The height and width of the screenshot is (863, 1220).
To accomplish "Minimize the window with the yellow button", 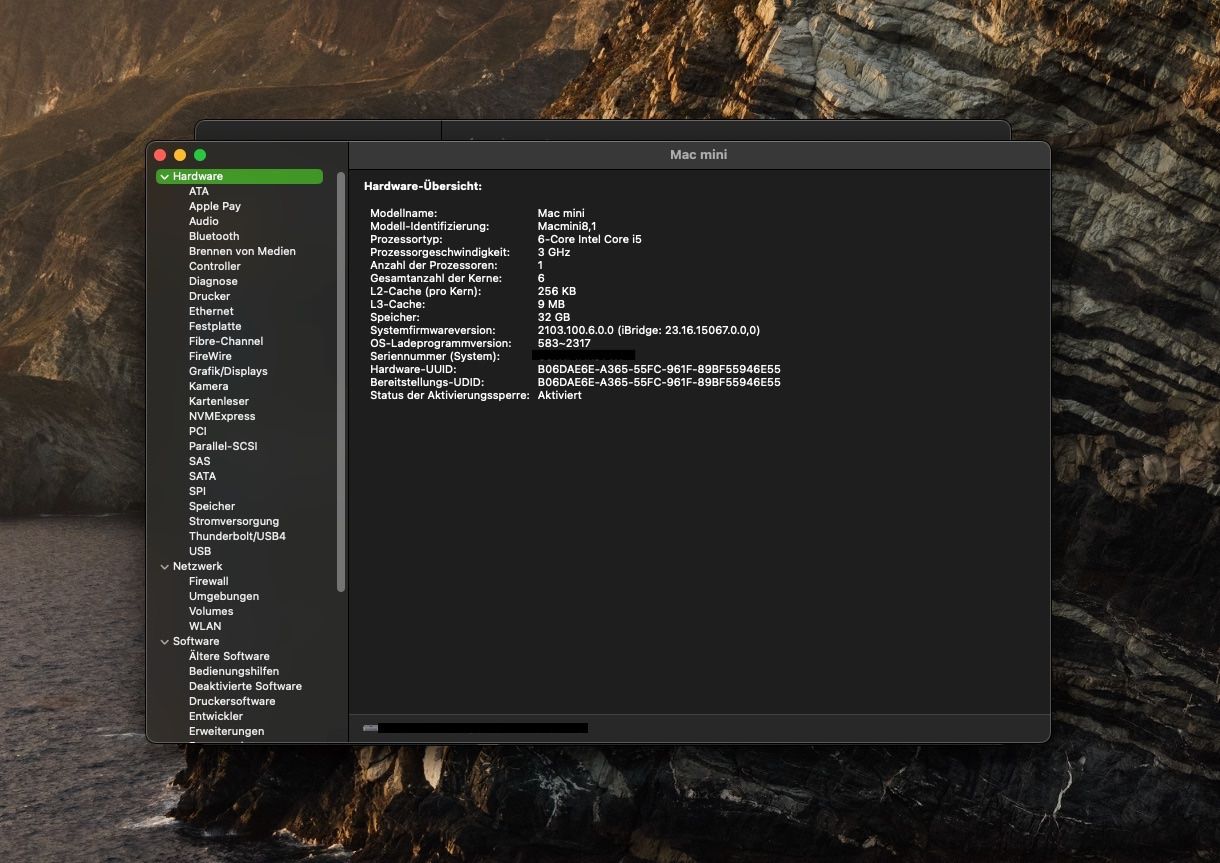I will point(180,155).
